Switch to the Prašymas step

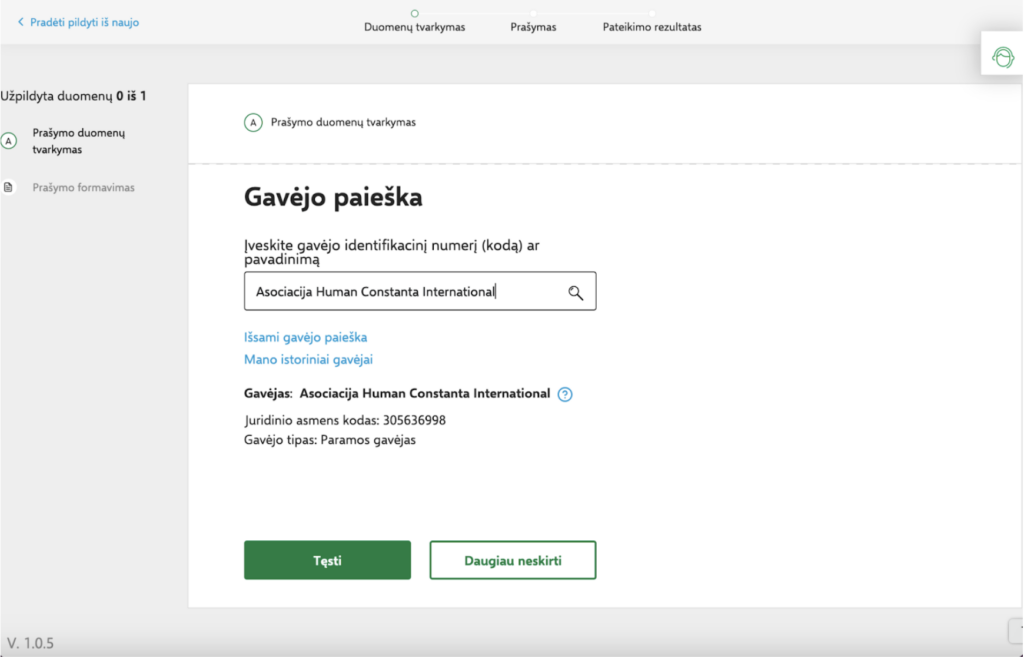(x=533, y=27)
